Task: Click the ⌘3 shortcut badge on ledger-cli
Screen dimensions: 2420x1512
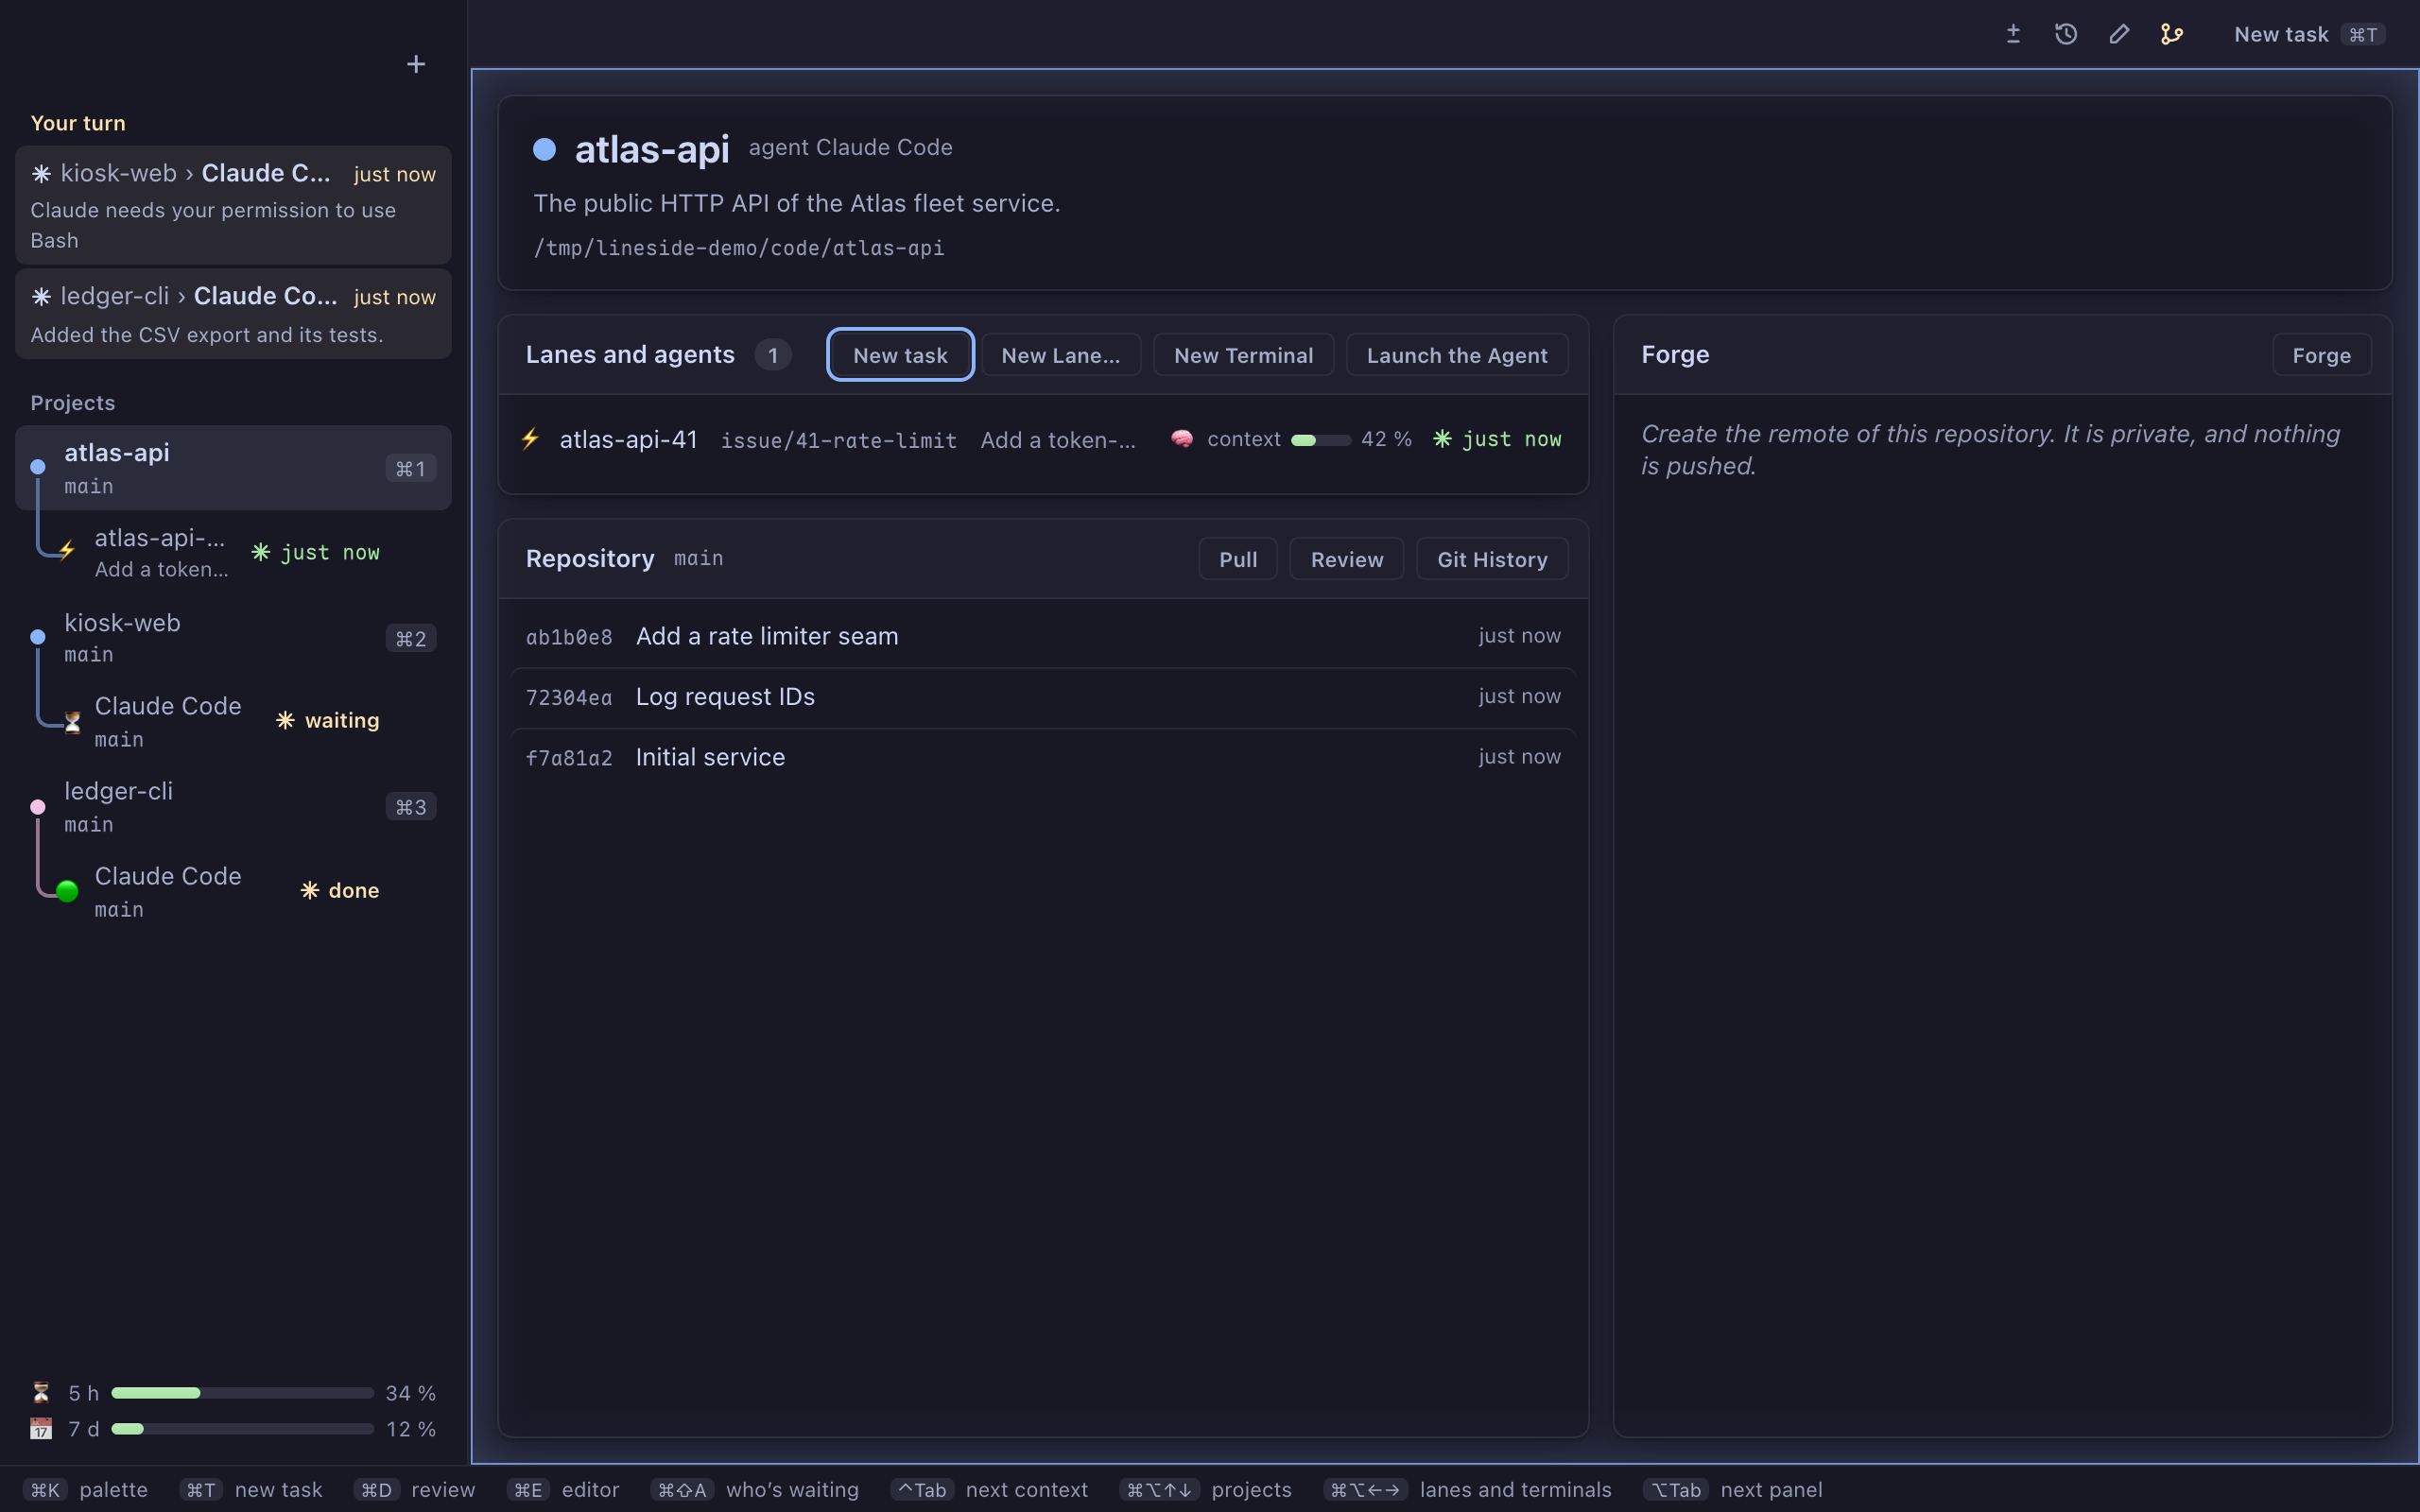Action: (410, 806)
